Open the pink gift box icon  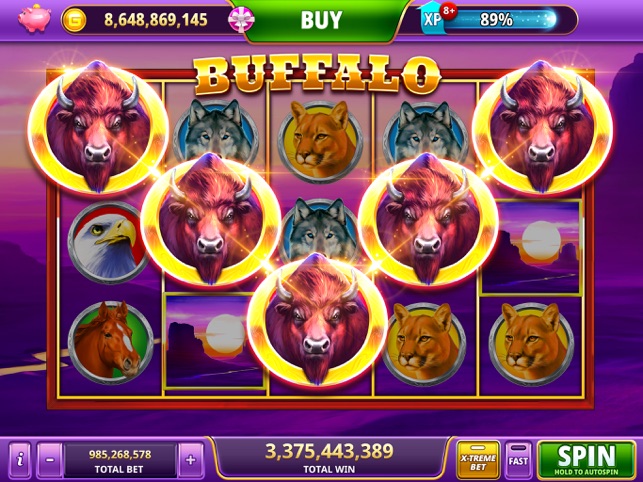coord(241,19)
